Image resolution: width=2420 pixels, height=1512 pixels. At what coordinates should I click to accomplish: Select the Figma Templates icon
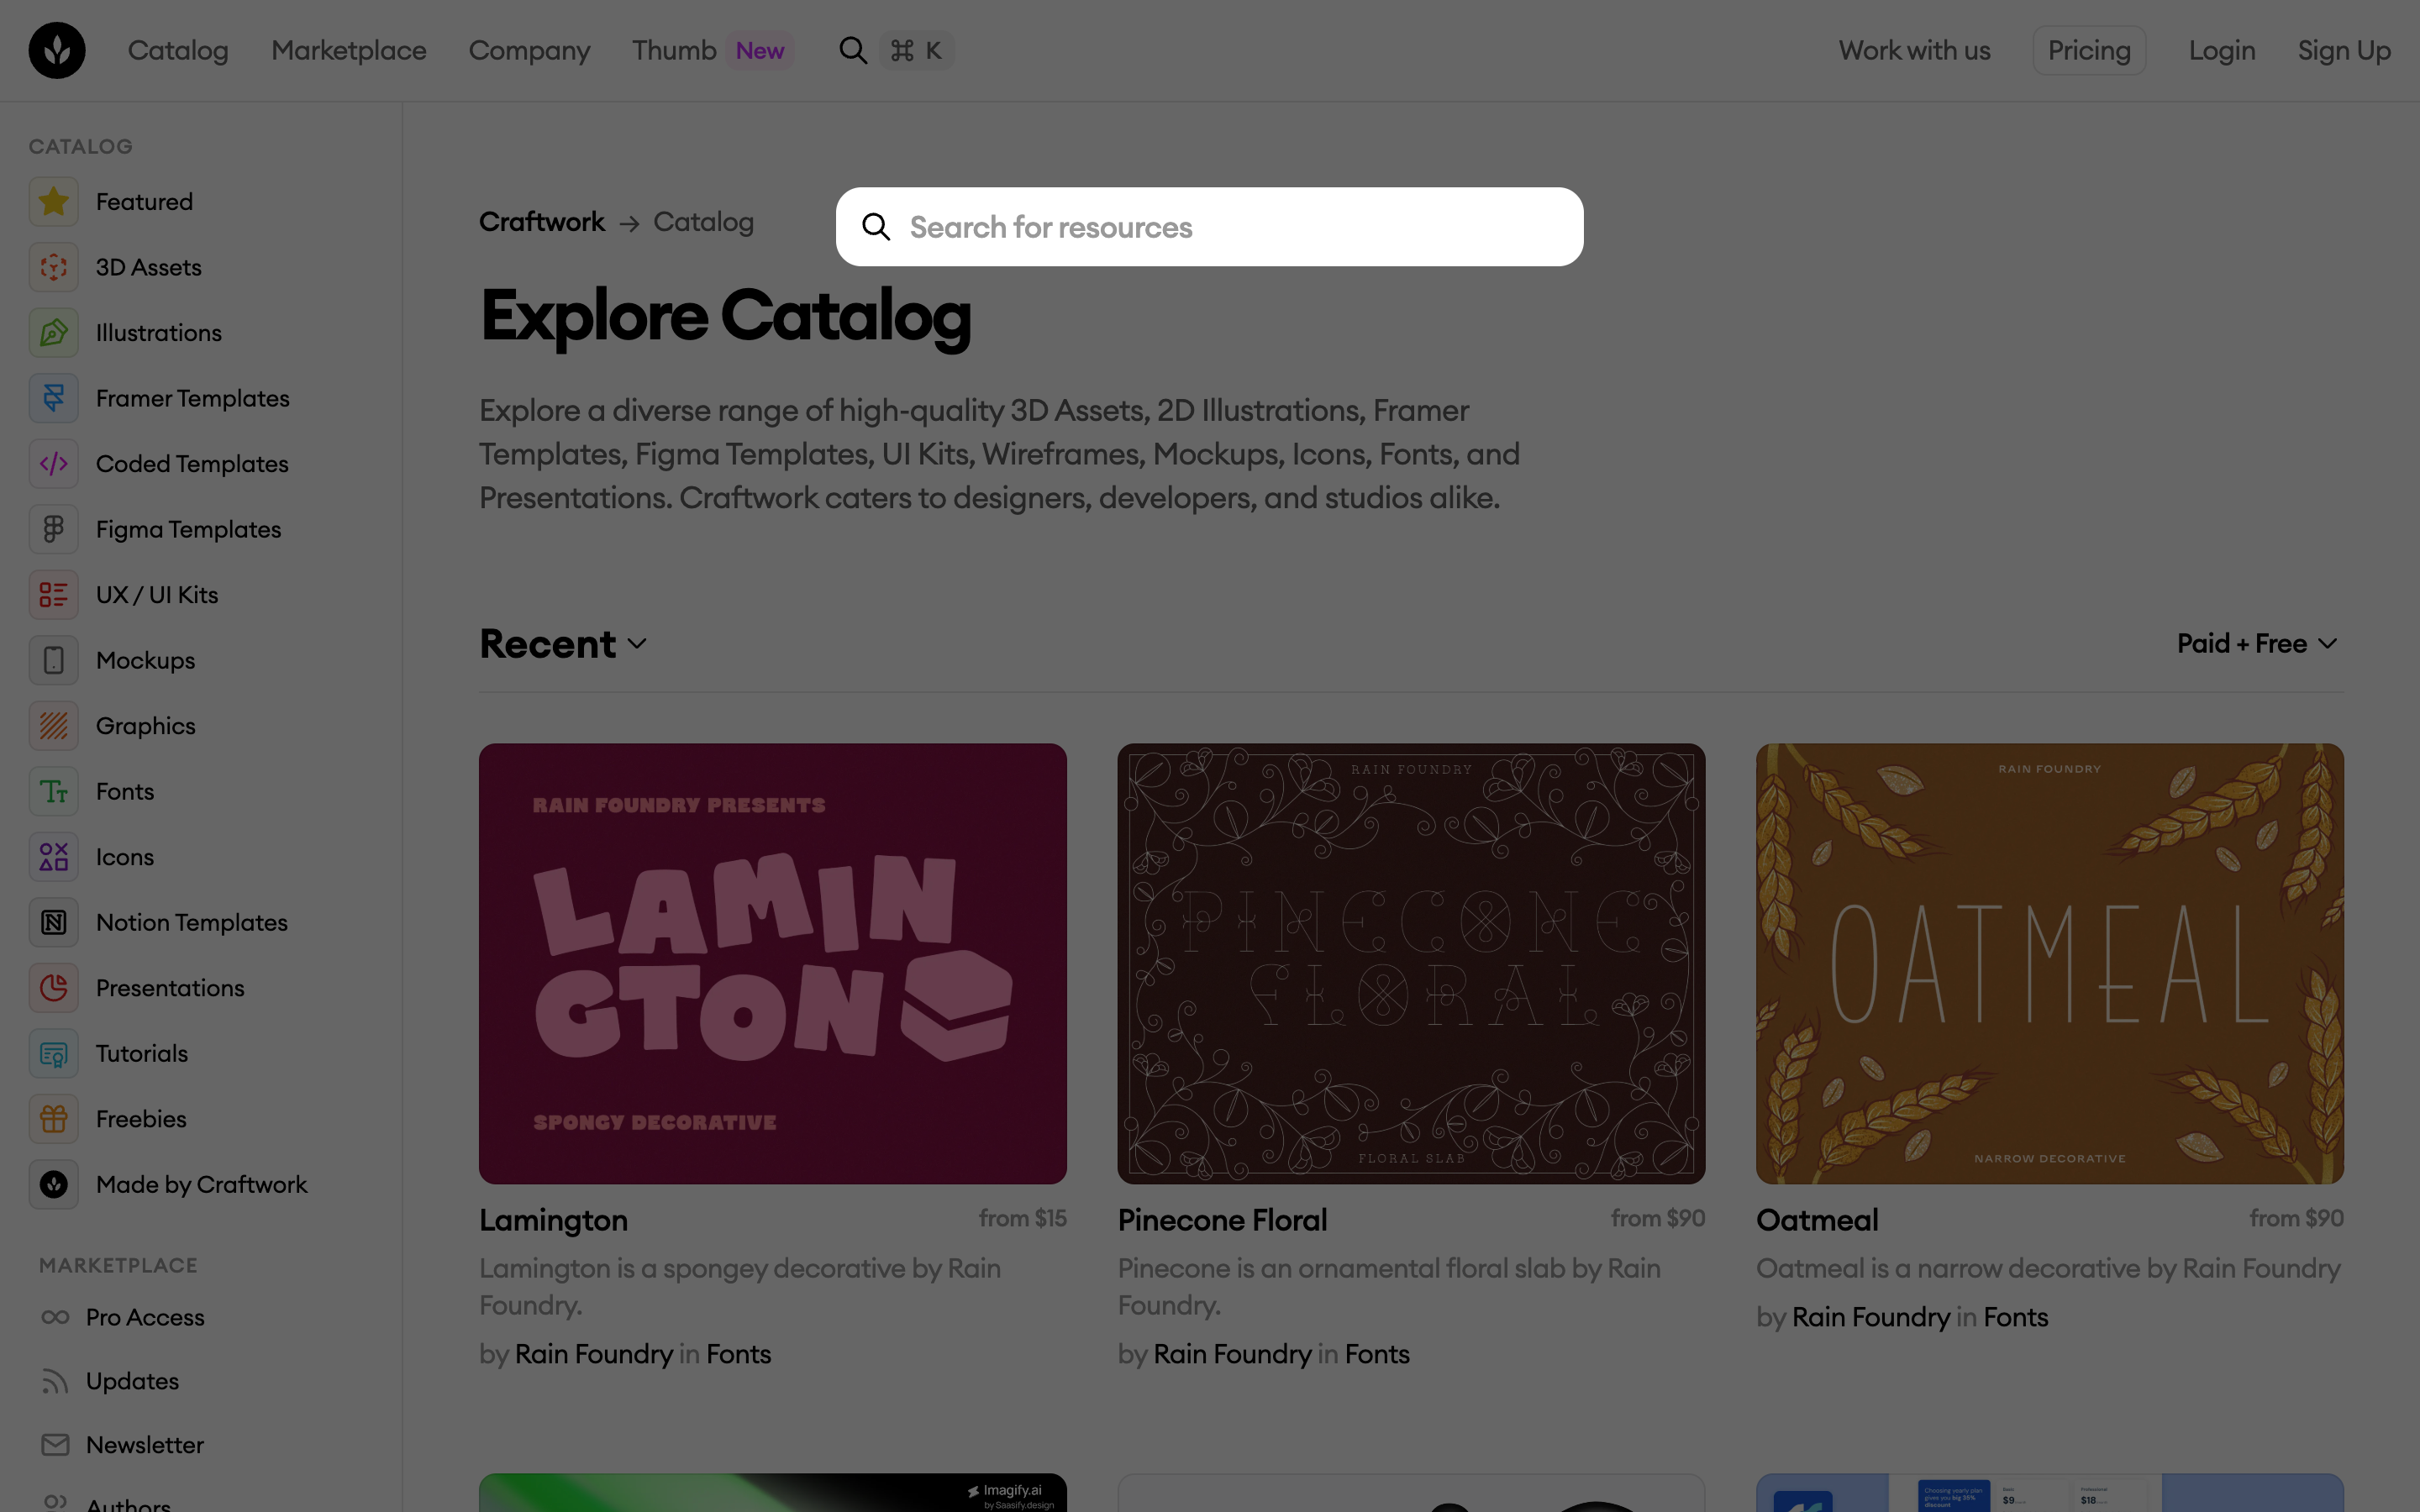pyautogui.click(x=53, y=529)
